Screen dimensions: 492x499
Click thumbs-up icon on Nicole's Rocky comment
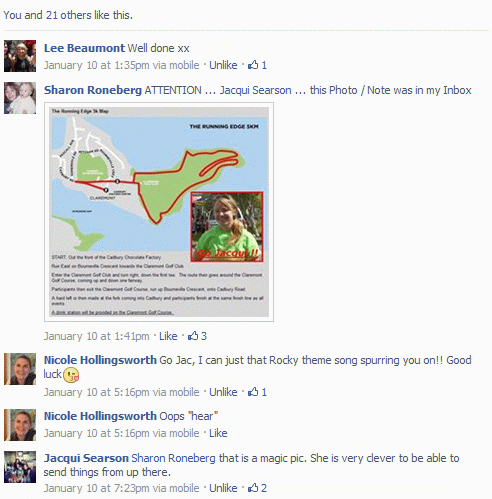pos(253,392)
